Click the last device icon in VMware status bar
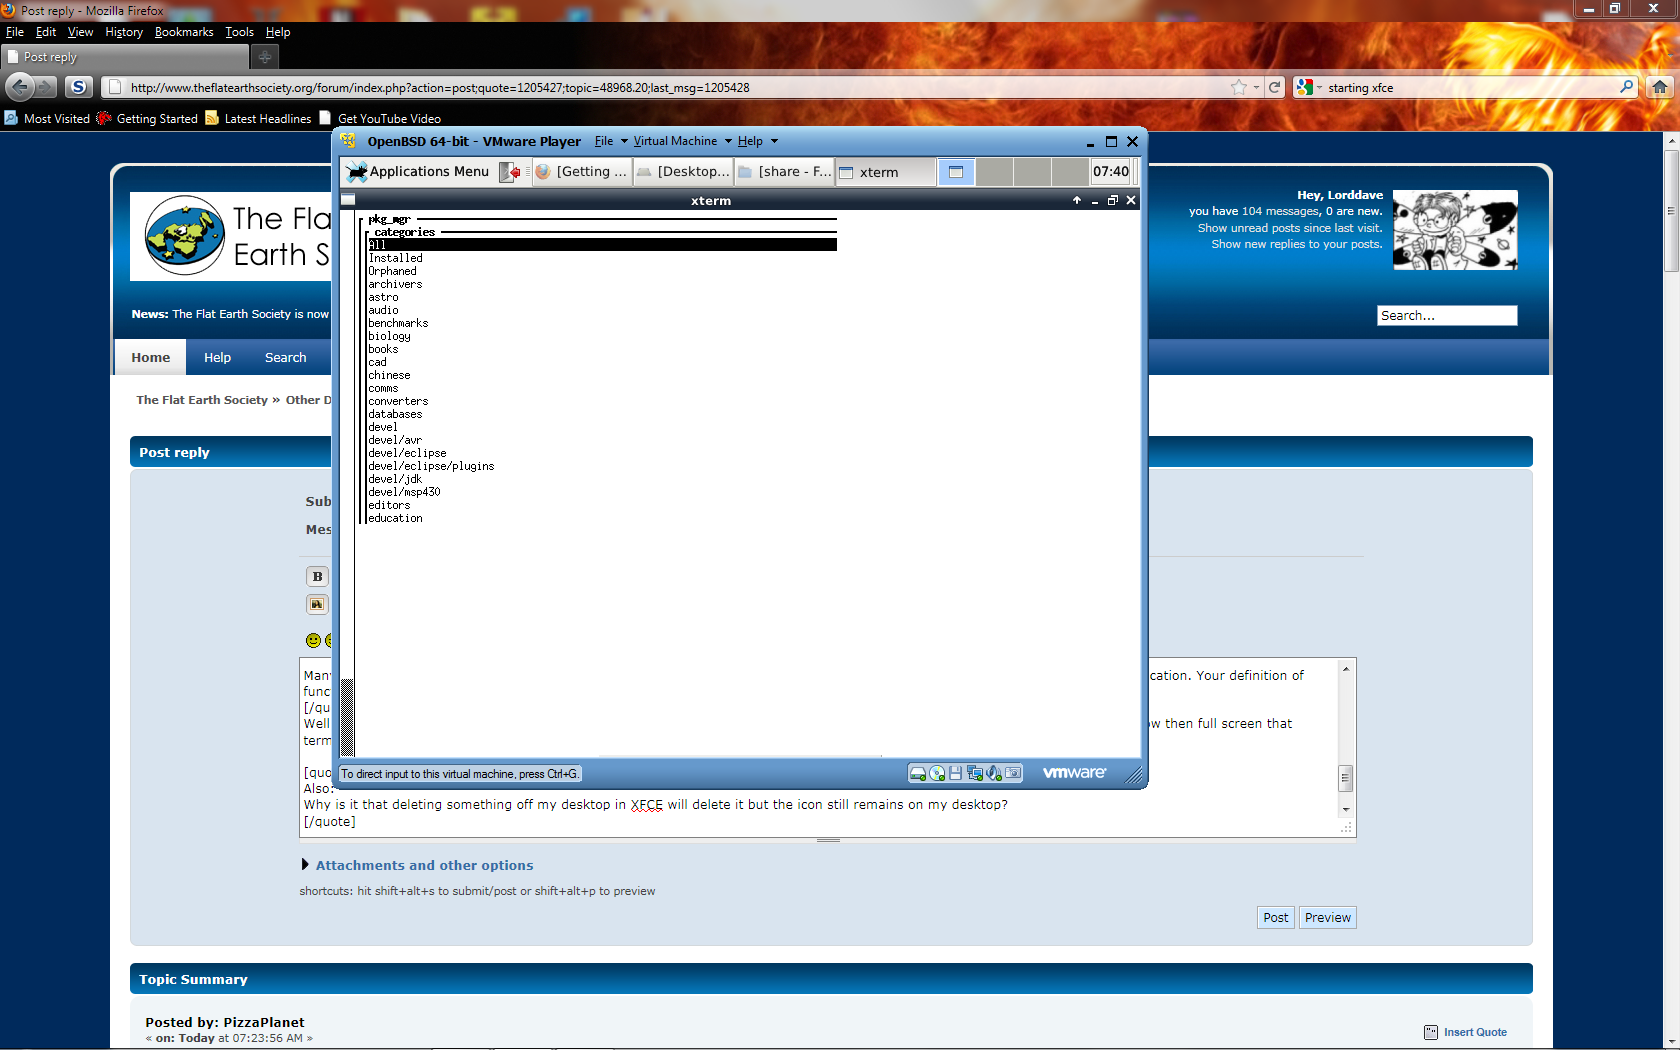Screen dimensions: 1680x1050 [1013, 773]
